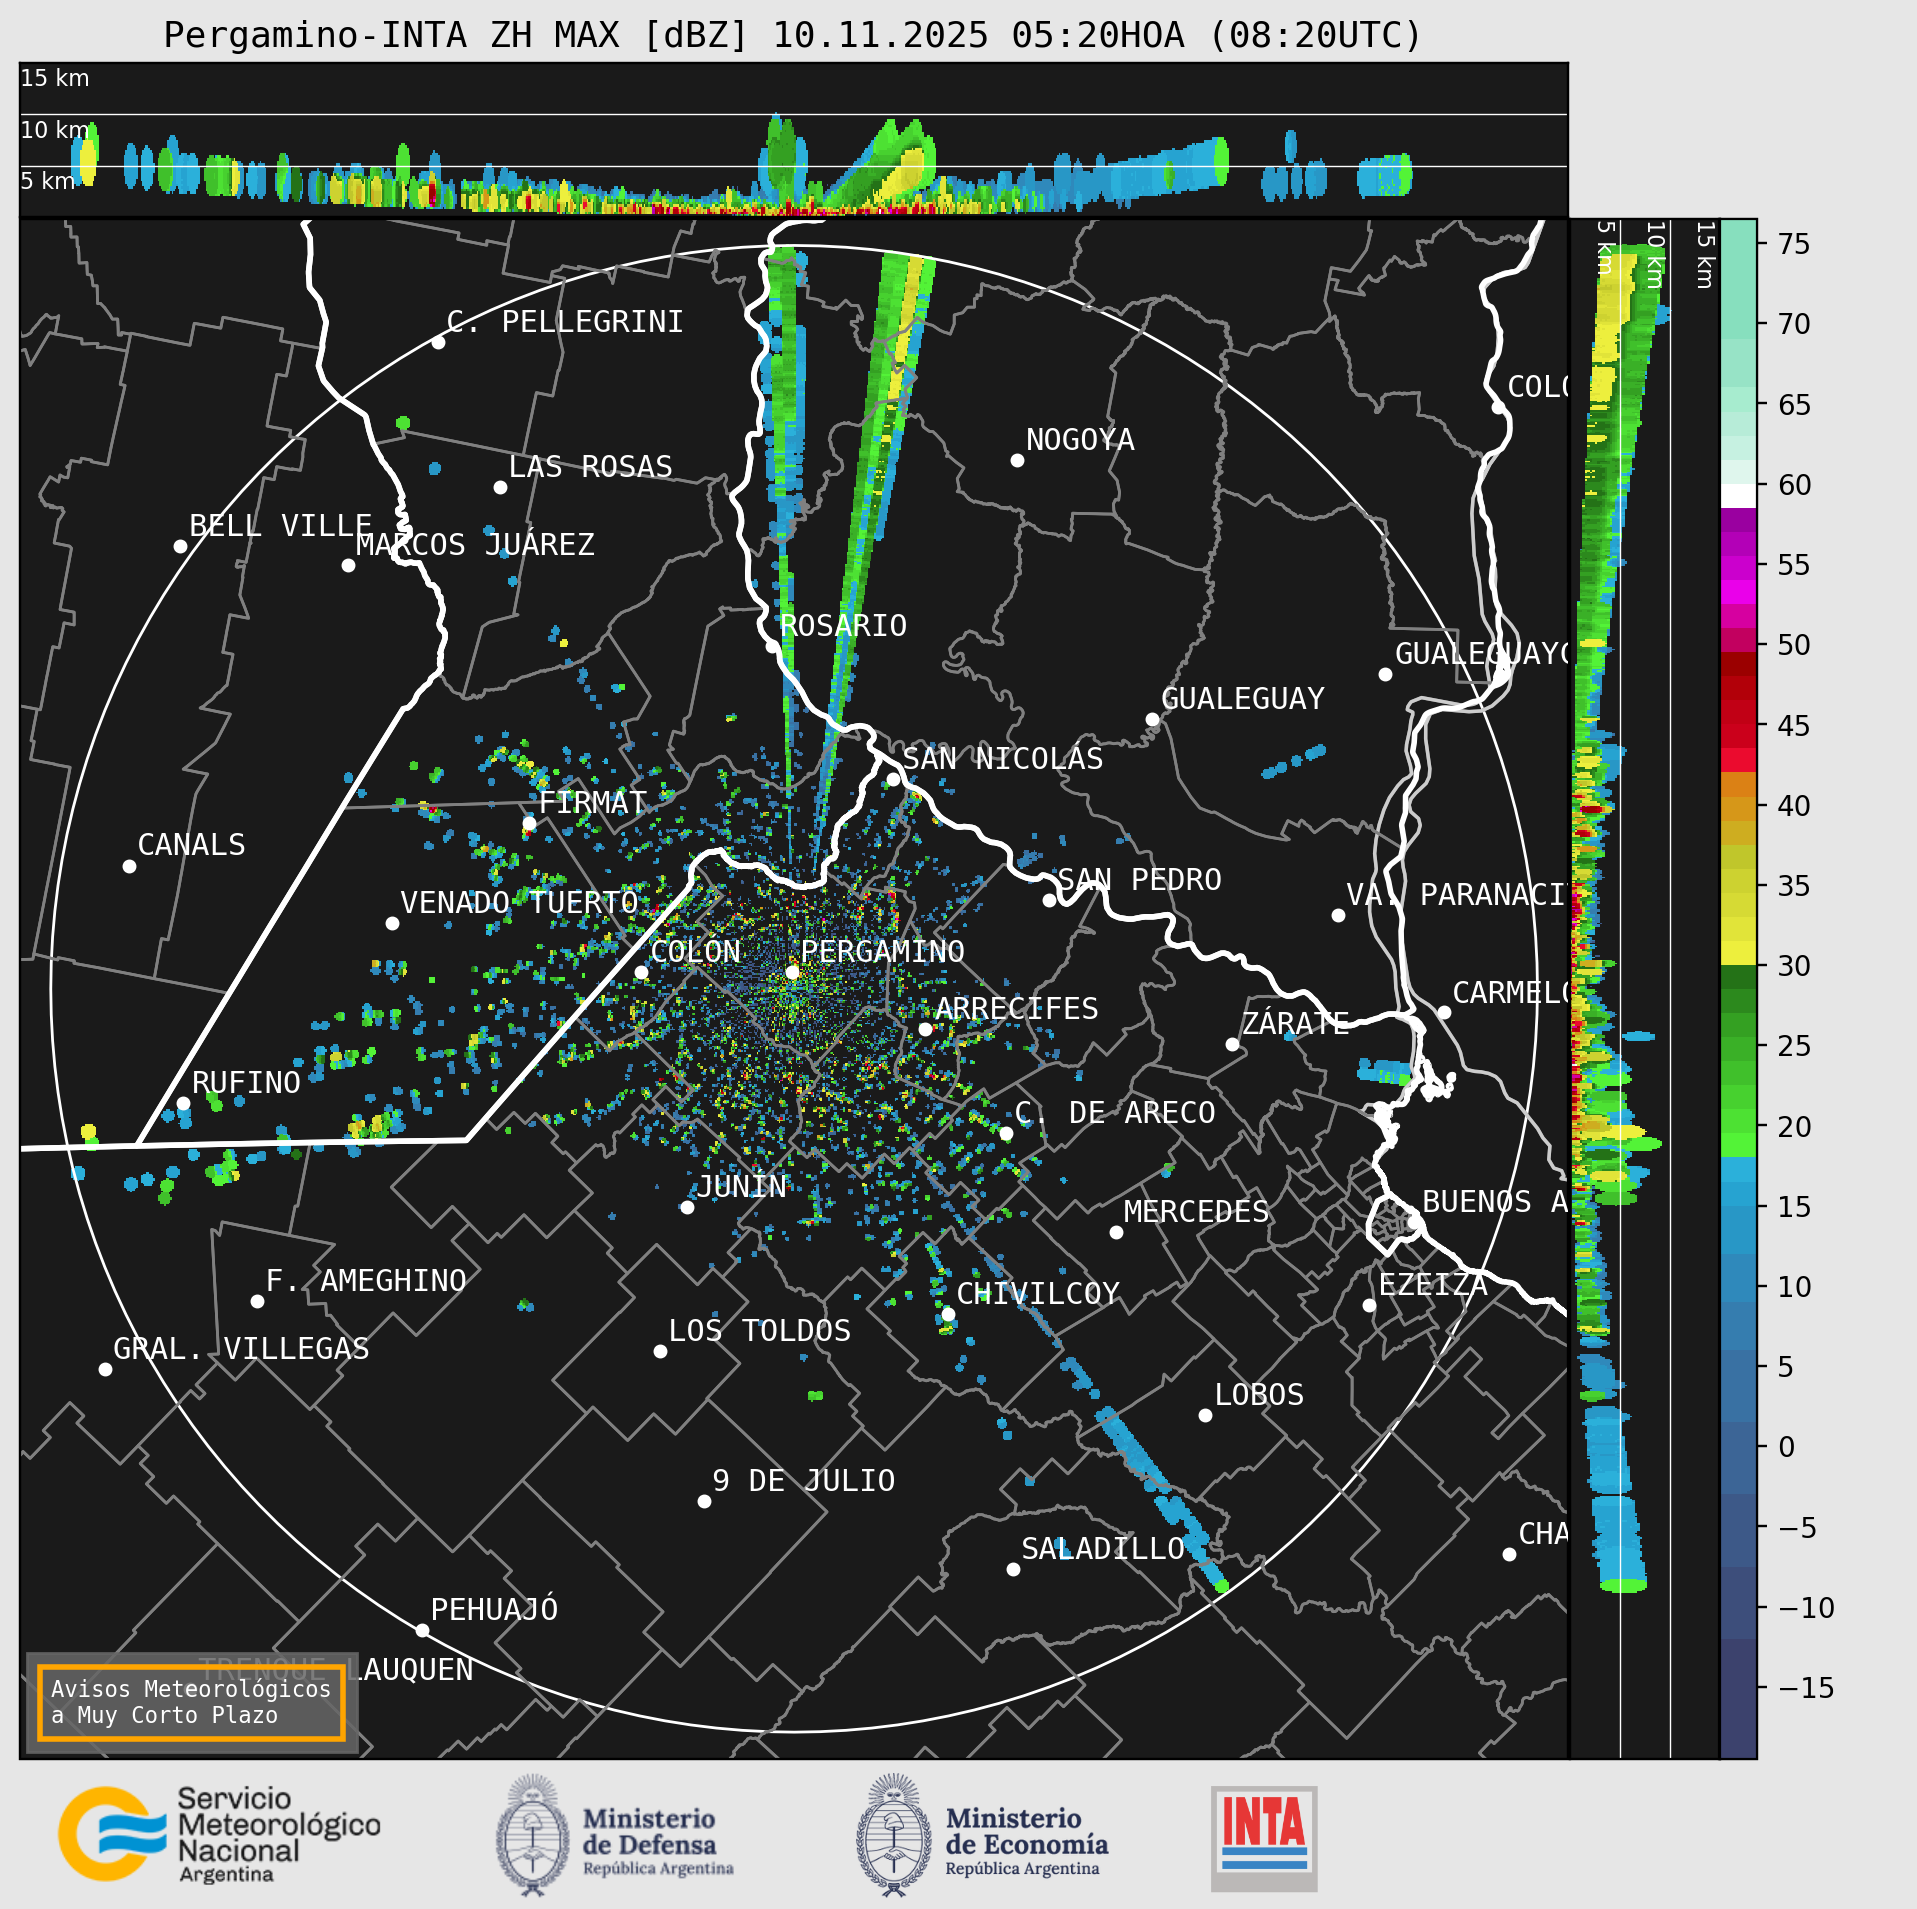Click the MERCEDES label

click(1196, 1211)
